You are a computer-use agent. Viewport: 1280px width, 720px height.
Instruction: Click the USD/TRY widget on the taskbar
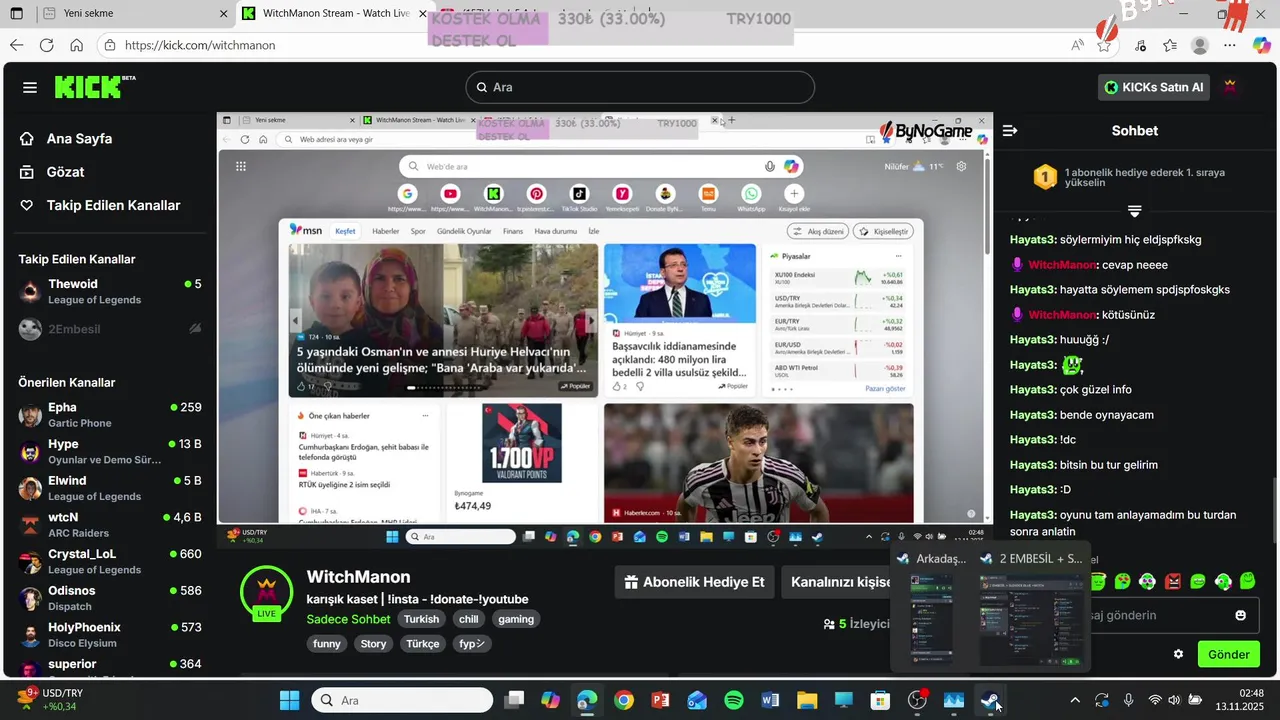coord(50,700)
